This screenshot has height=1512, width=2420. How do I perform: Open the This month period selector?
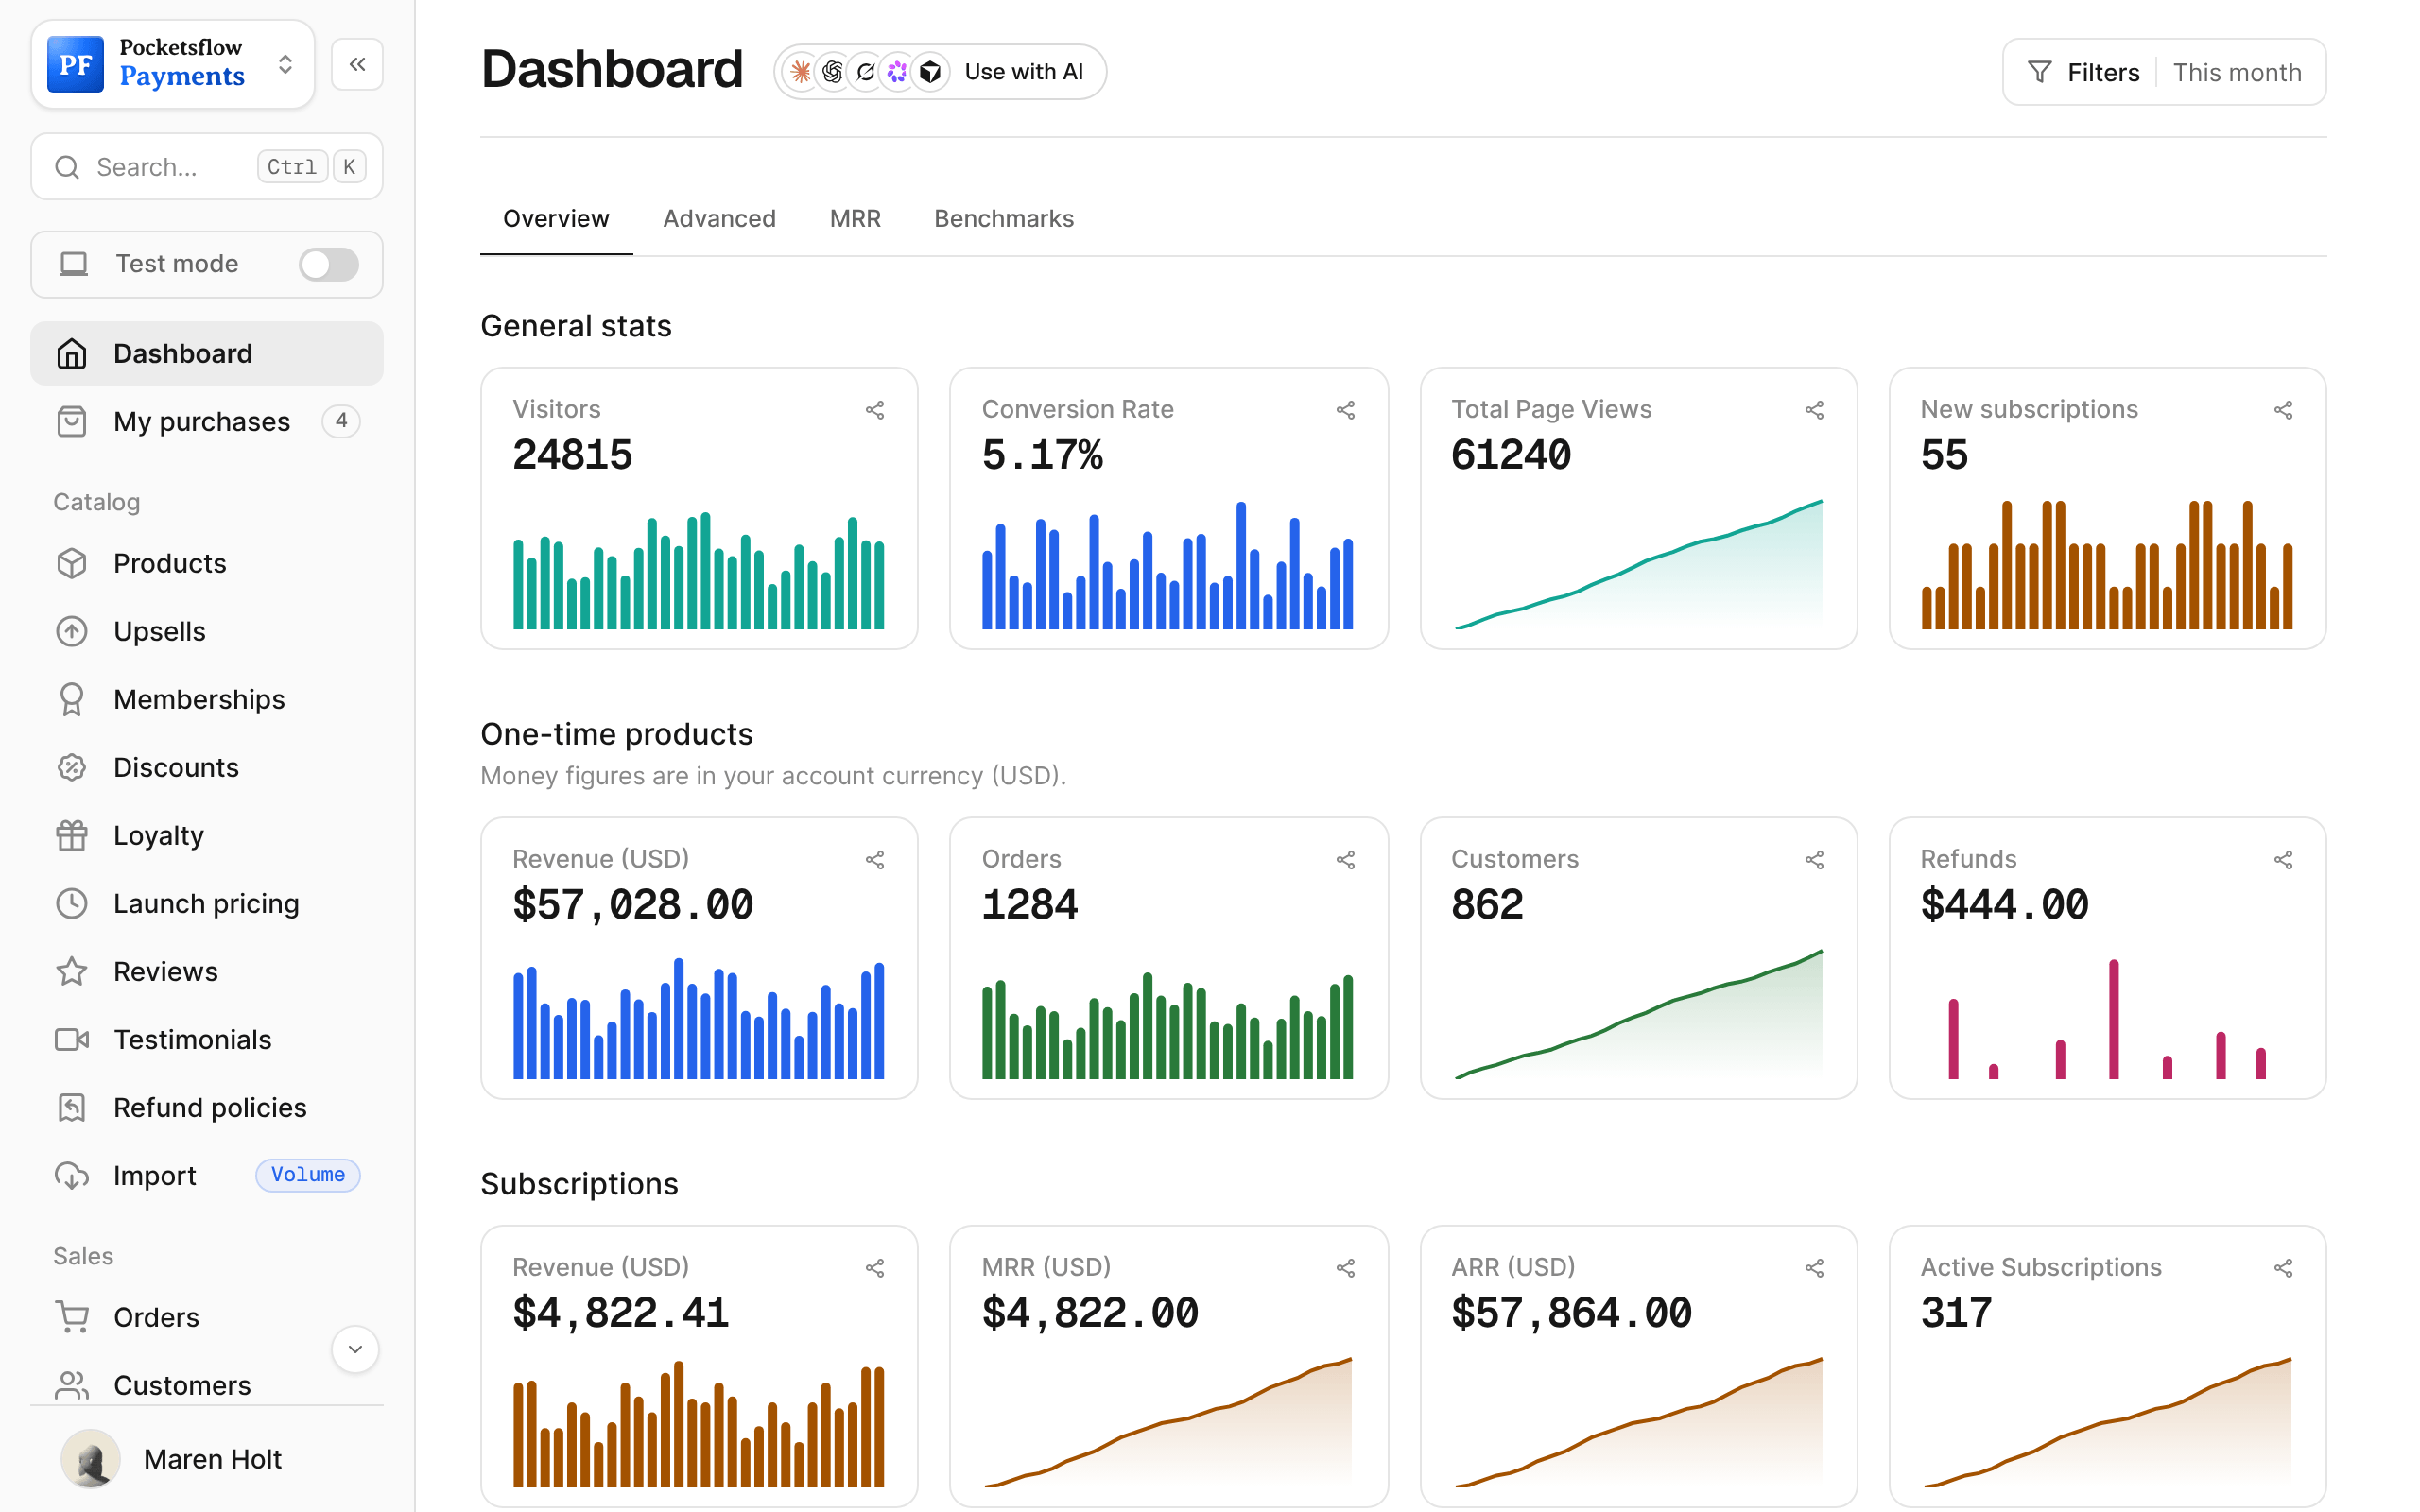pyautogui.click(x=2237, y=72)
